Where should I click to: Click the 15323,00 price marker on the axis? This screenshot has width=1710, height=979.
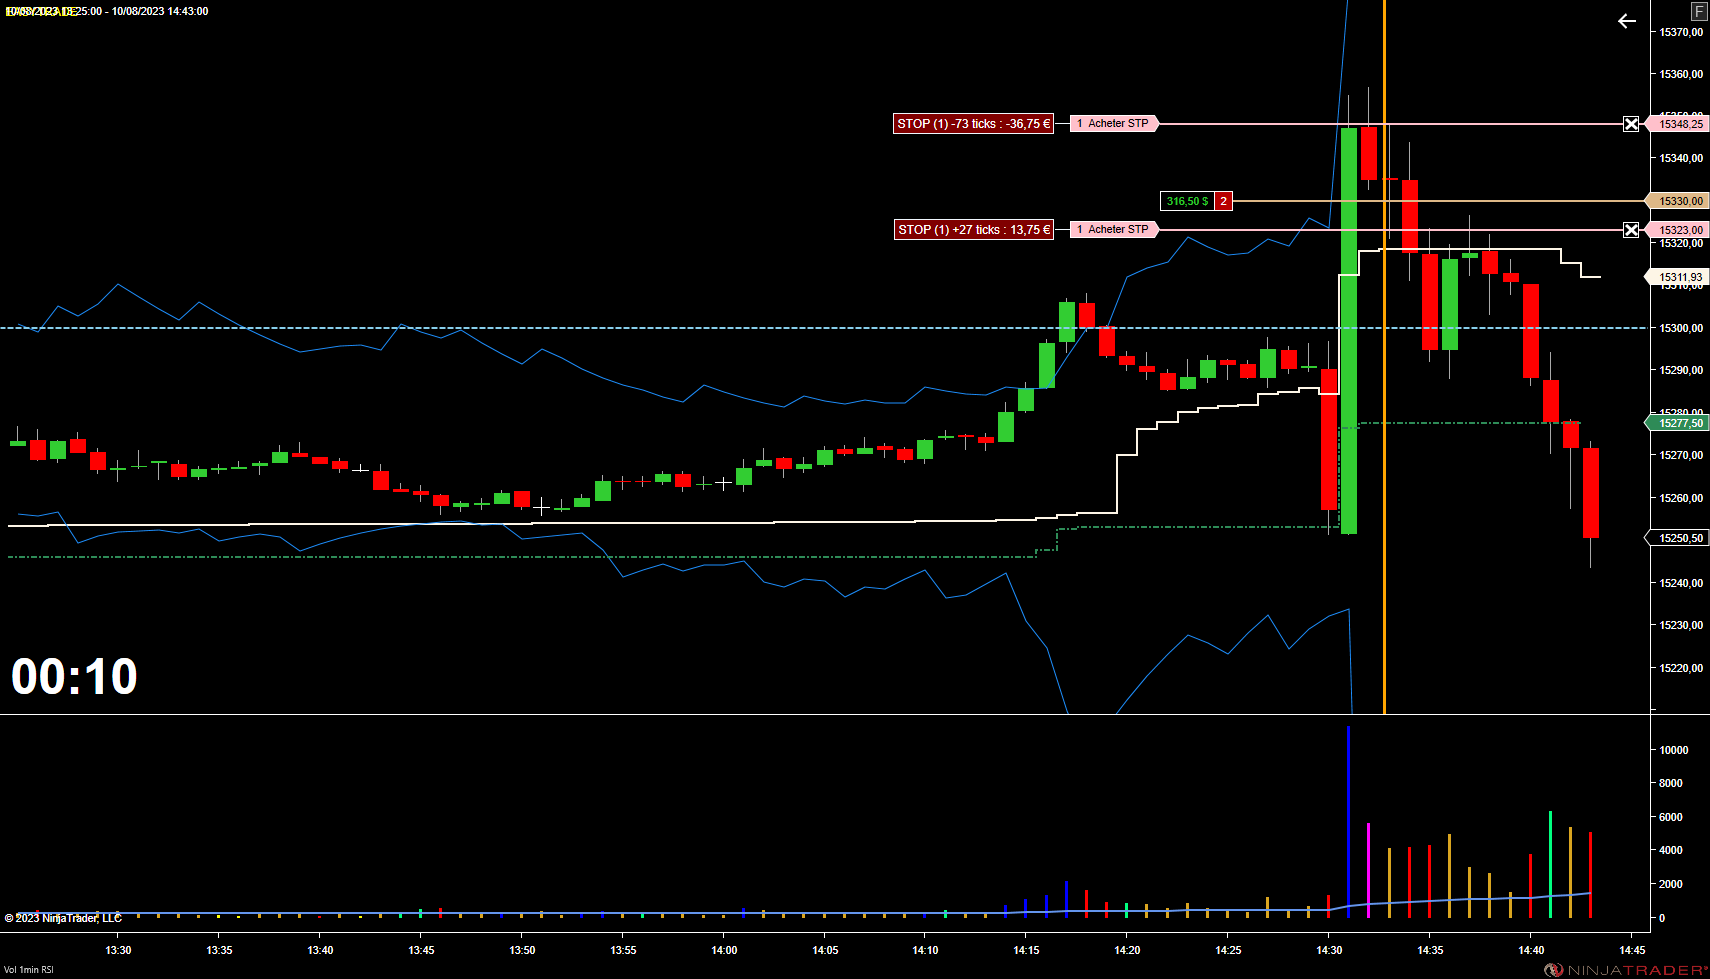pyautogui.click(x=1678, y=230)
